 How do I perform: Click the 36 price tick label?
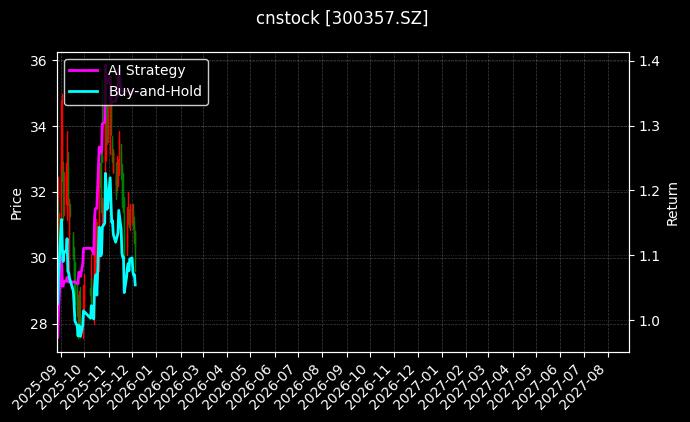(x=38, y=61)
